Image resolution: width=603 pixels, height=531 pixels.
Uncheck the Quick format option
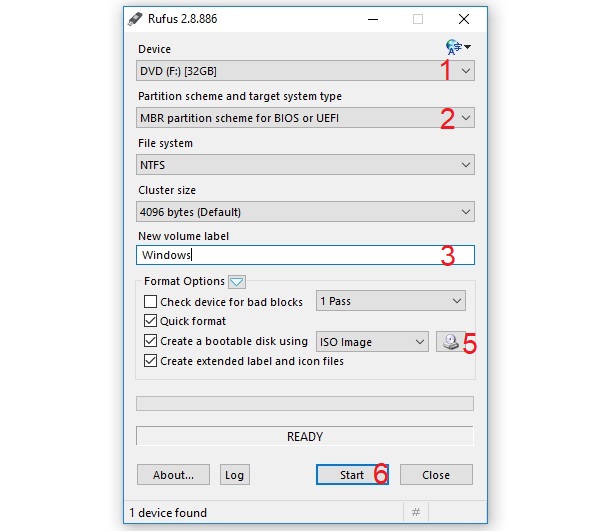(x=150, y=321)
